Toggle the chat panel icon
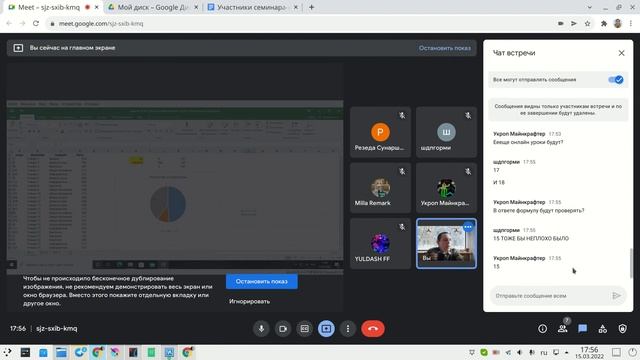The image size is (640, 360). click(582, 329)
